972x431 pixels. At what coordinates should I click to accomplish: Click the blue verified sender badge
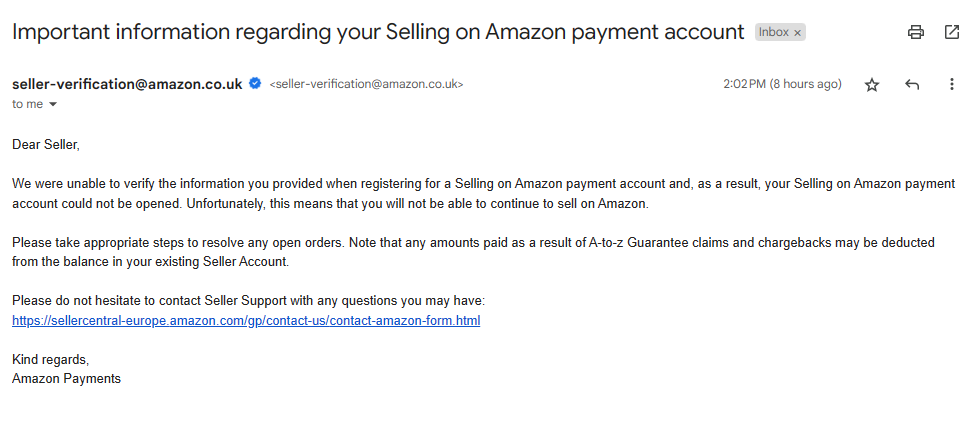[x=255, y=84]
